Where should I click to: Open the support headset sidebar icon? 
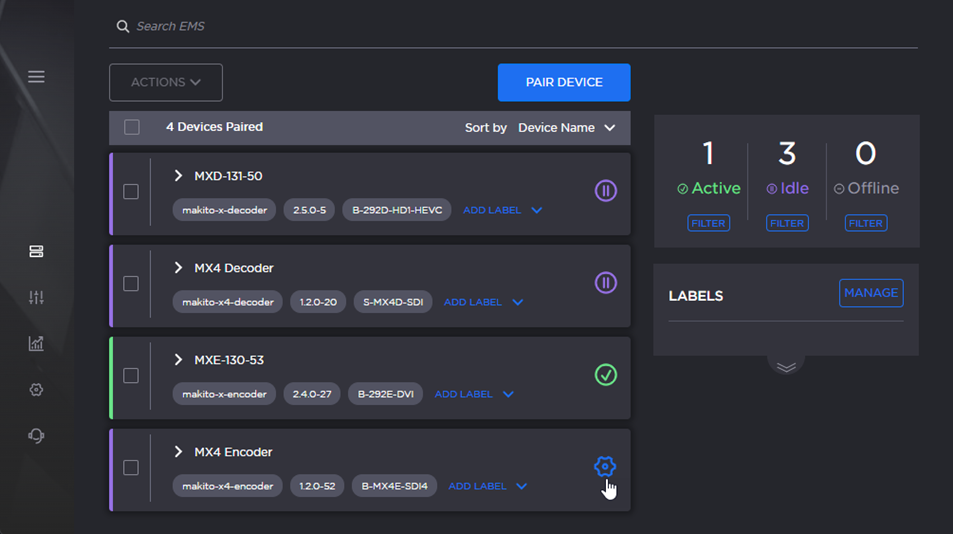(36, 436)
